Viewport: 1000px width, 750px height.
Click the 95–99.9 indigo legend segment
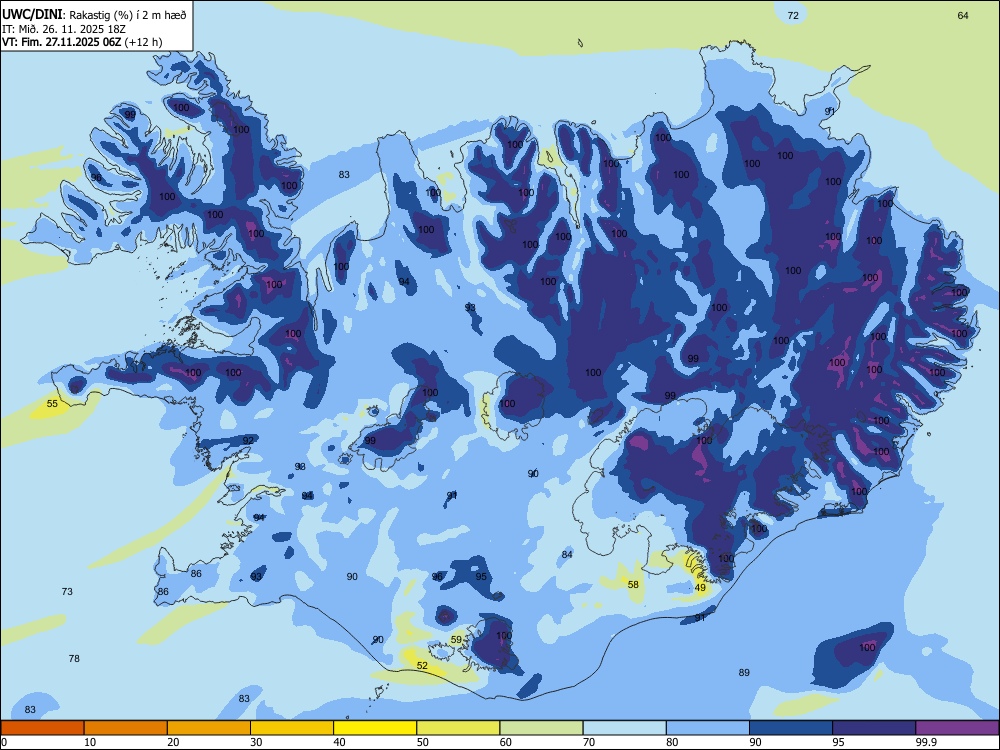pos(874,728)
